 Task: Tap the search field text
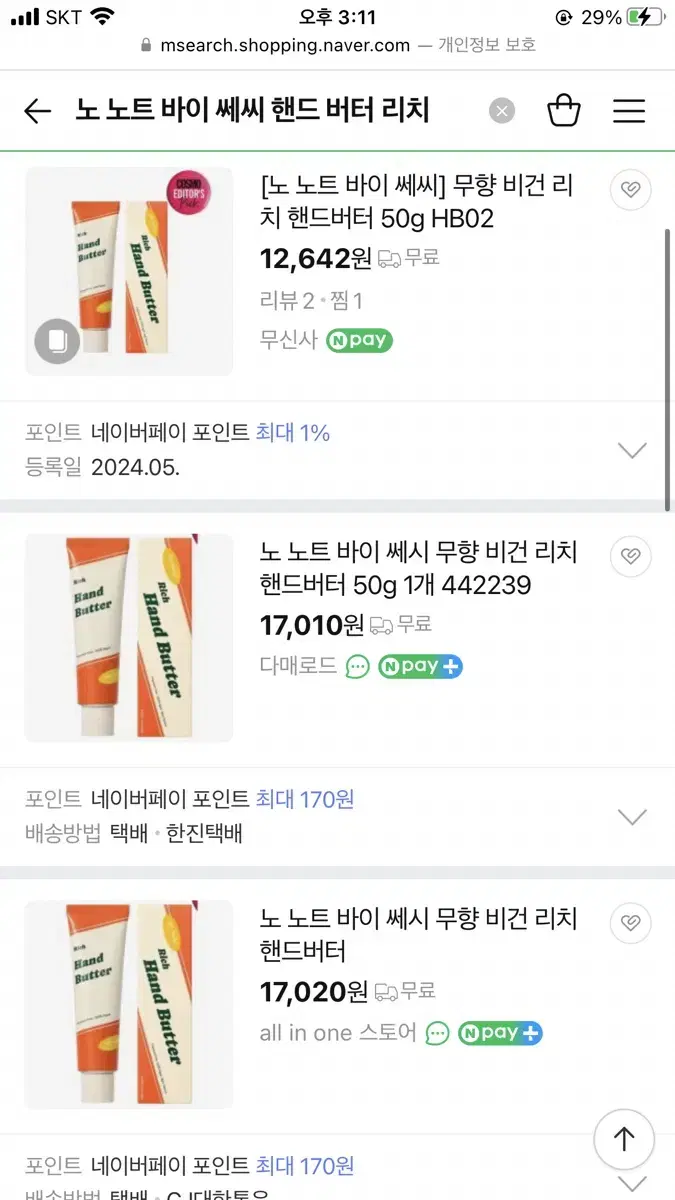pos(252,110)
